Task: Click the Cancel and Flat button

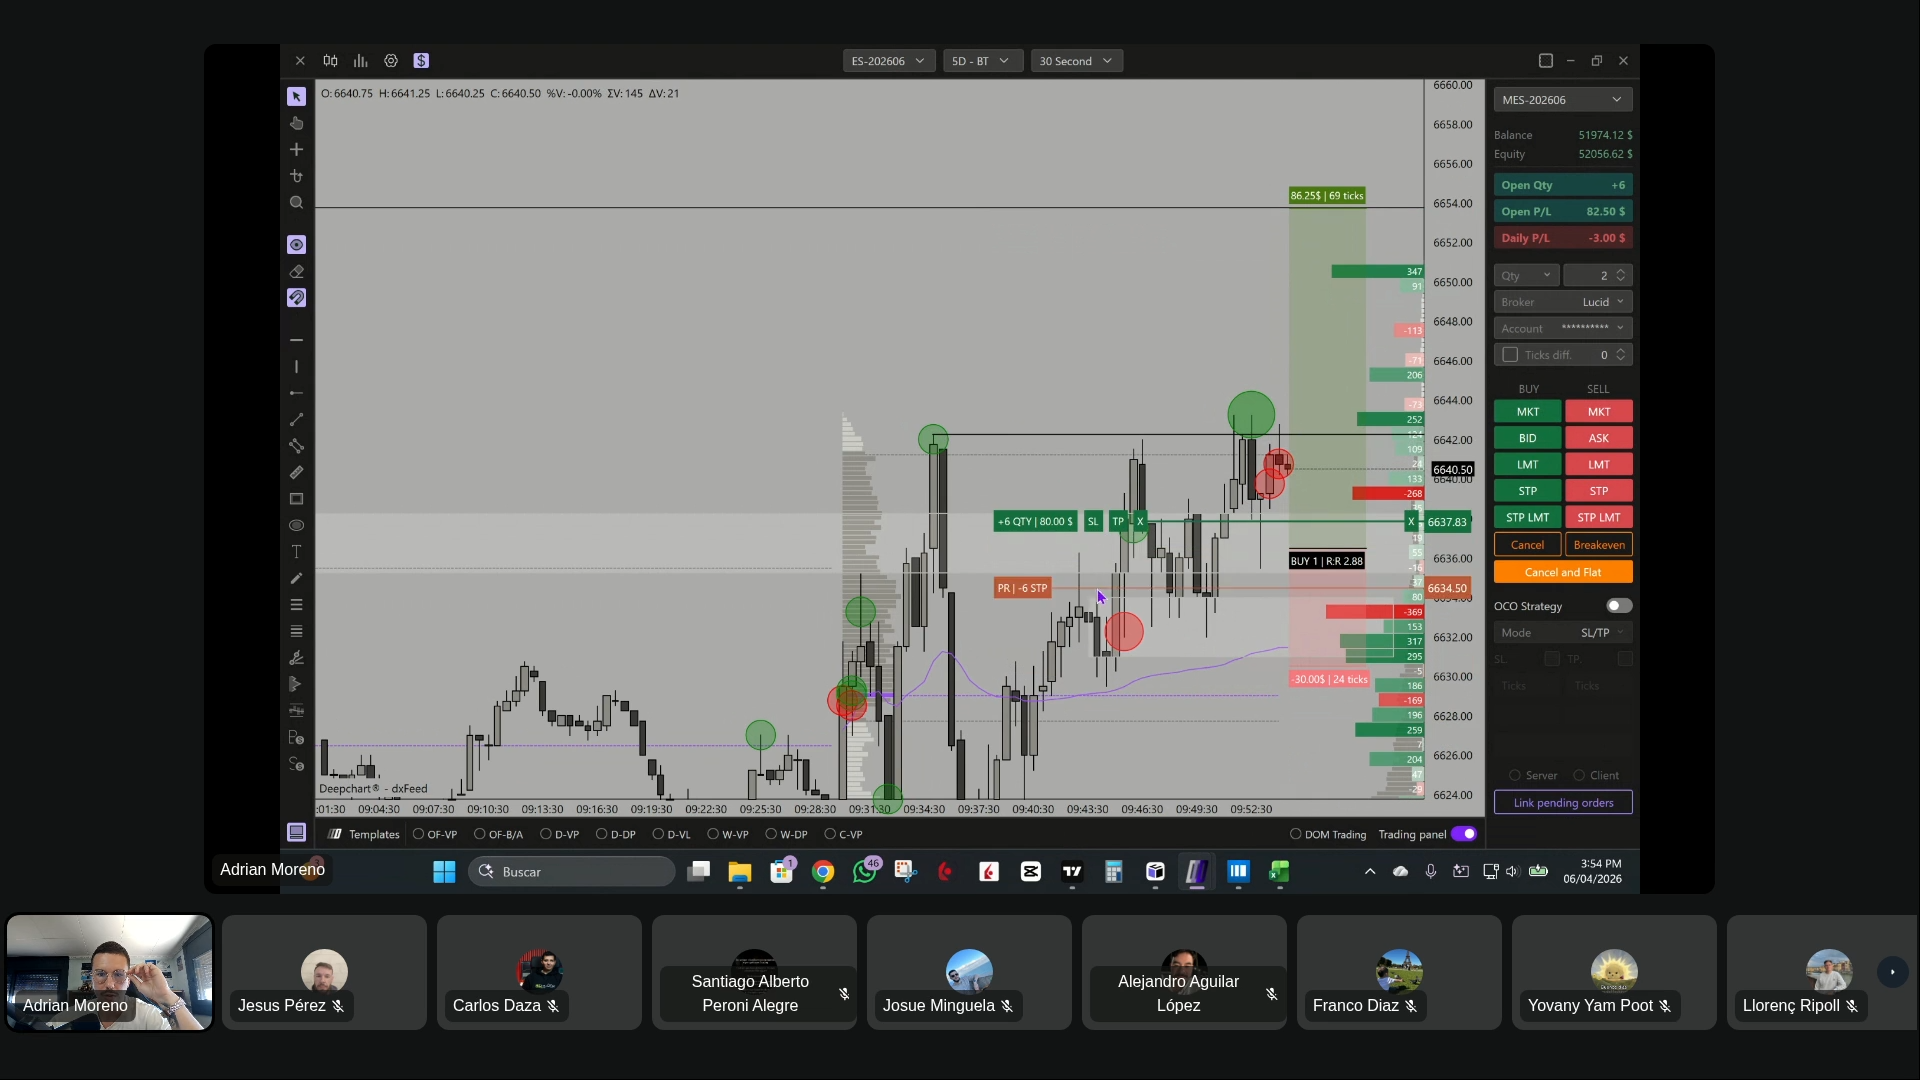Action: pyautogui.click(x=1562, y=572)
